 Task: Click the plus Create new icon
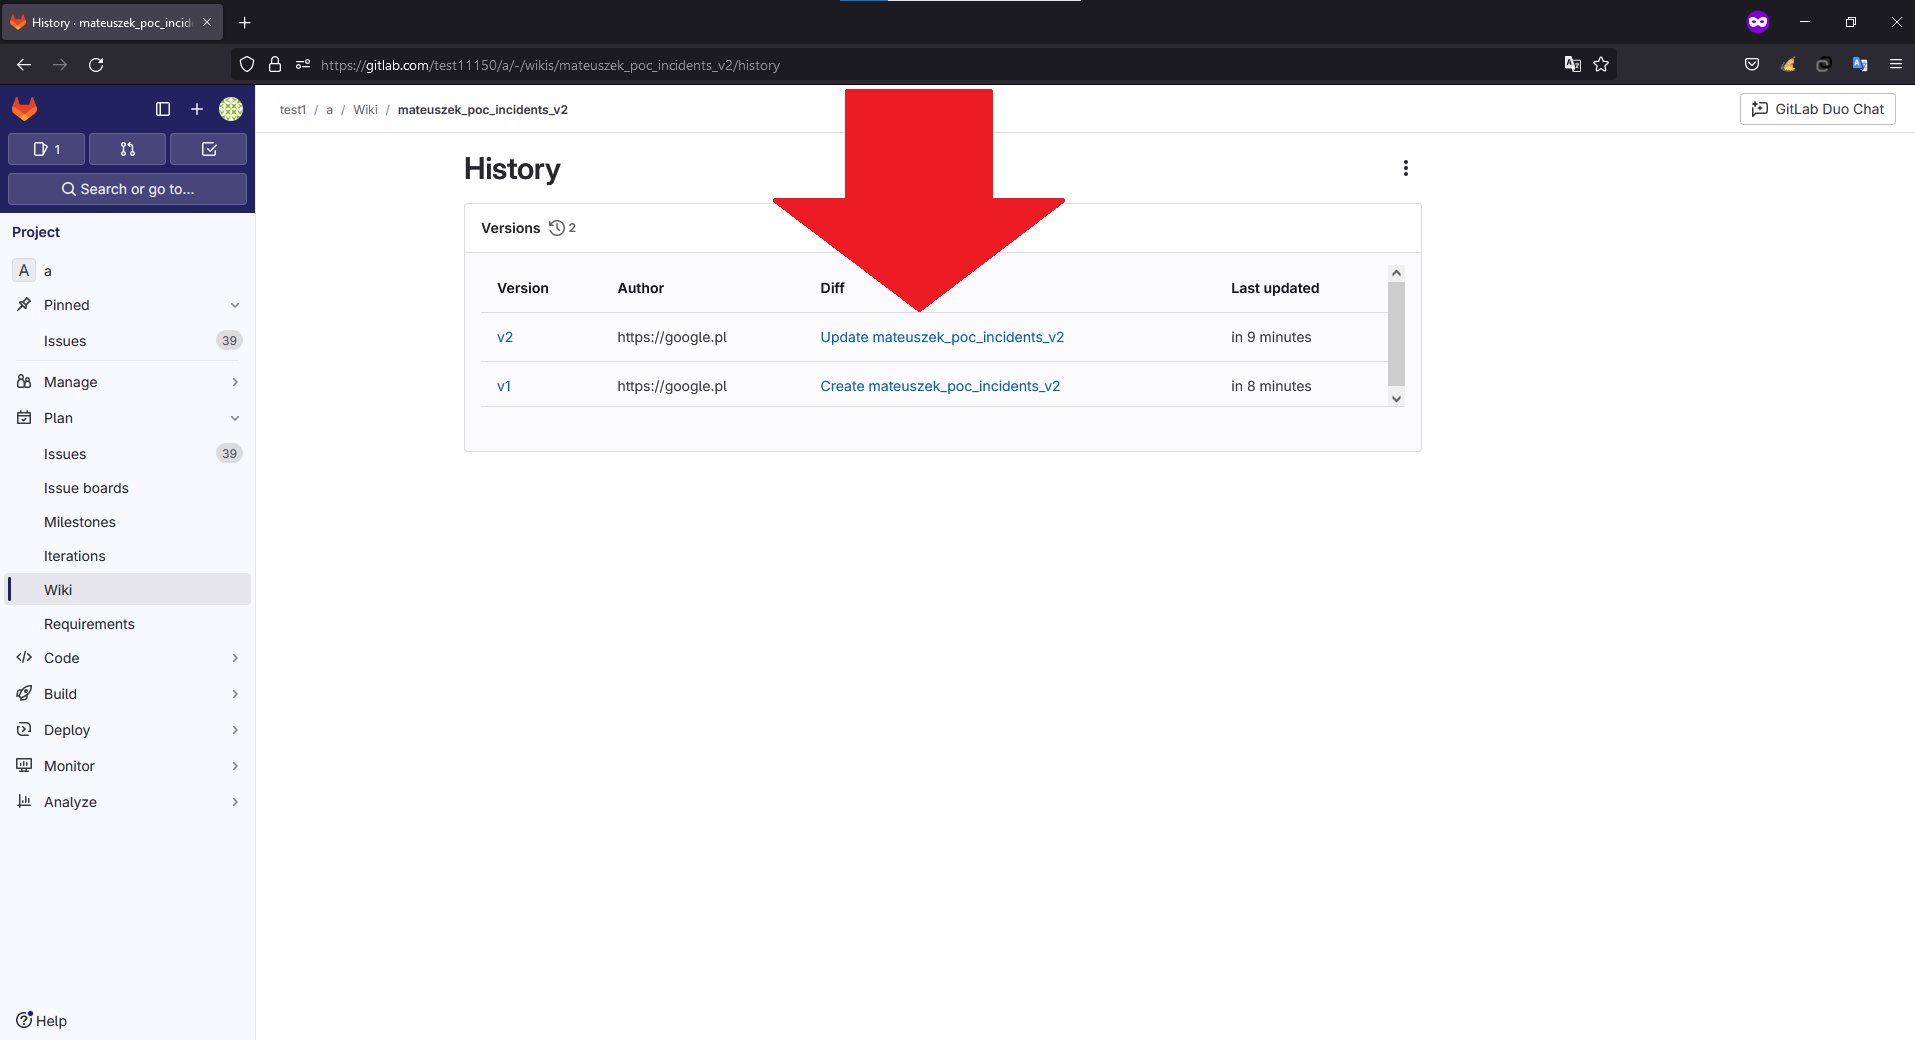(197, 109)
